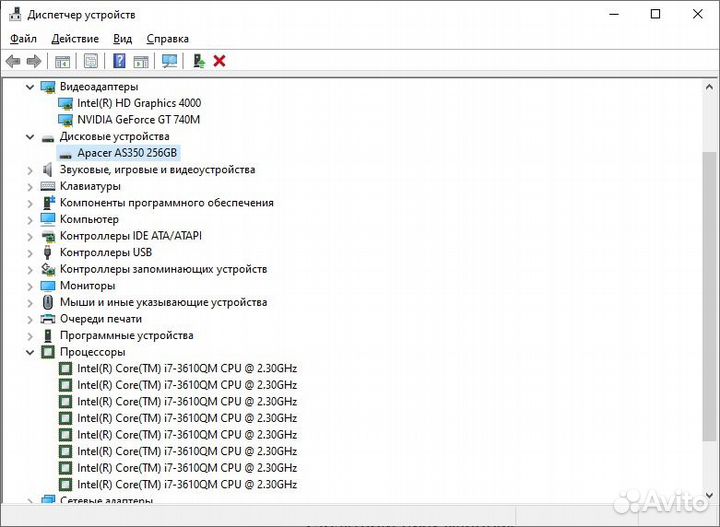Click the Компоненты программного обеспечения icon
Image resolution: width=720 pixels, height=527 pixels.
(x=48, y=202)
